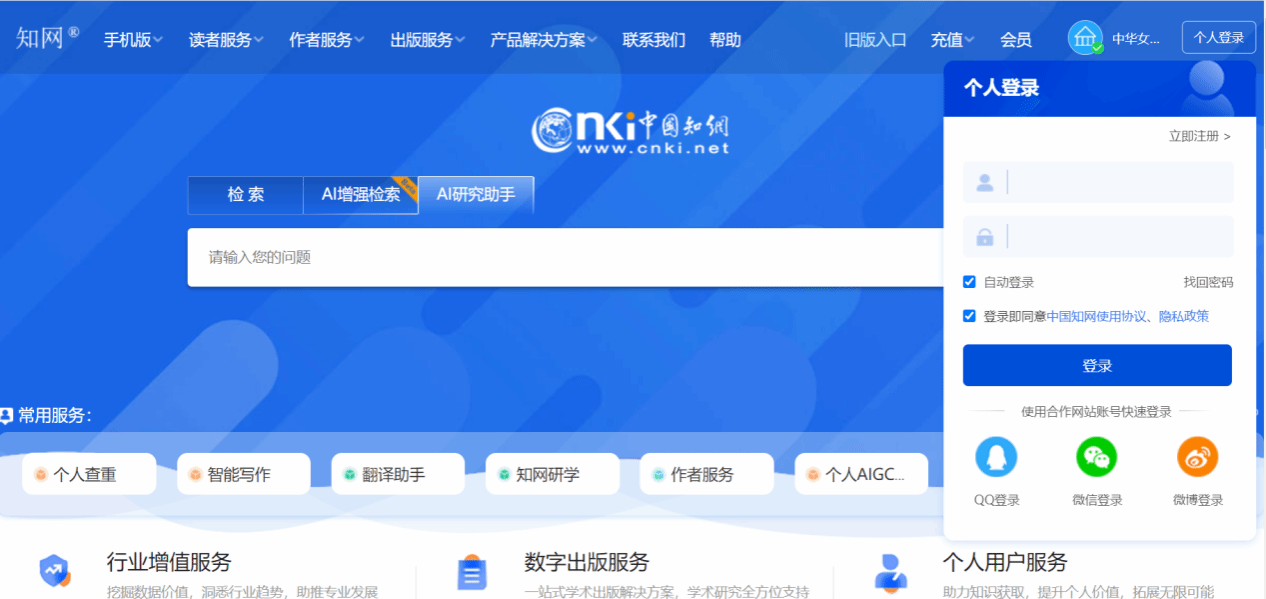
Task: Click the 数字出版服务 document icon
Action: click(x=471, y=573)
